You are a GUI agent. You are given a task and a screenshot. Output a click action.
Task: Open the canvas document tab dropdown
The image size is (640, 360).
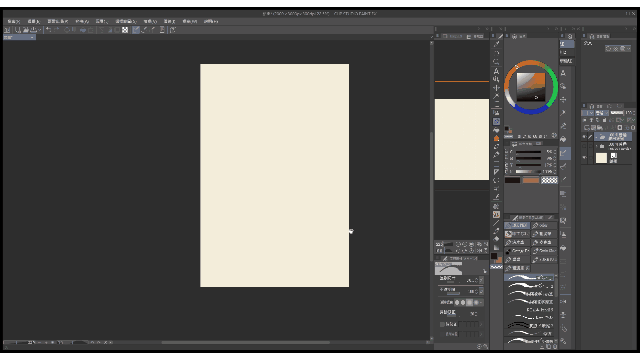click(32, 37)
